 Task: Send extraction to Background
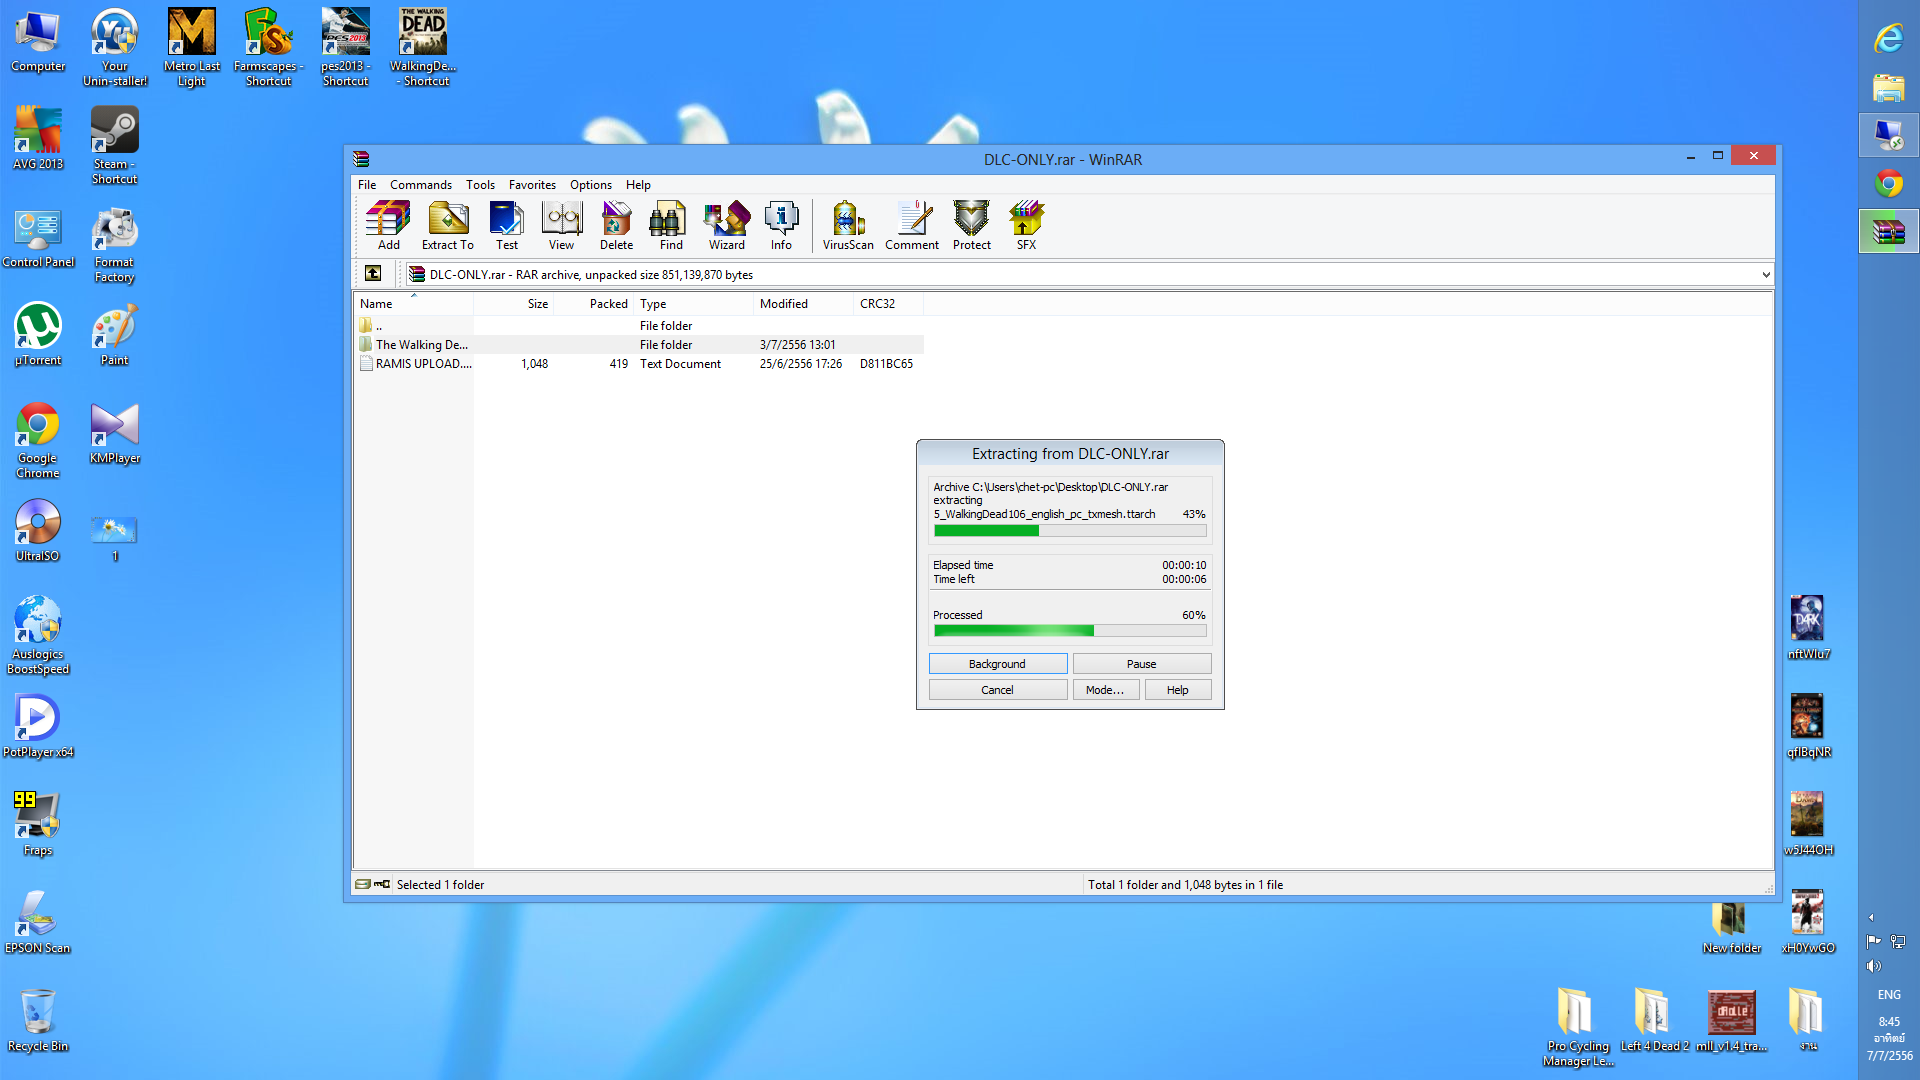[997, 664]
